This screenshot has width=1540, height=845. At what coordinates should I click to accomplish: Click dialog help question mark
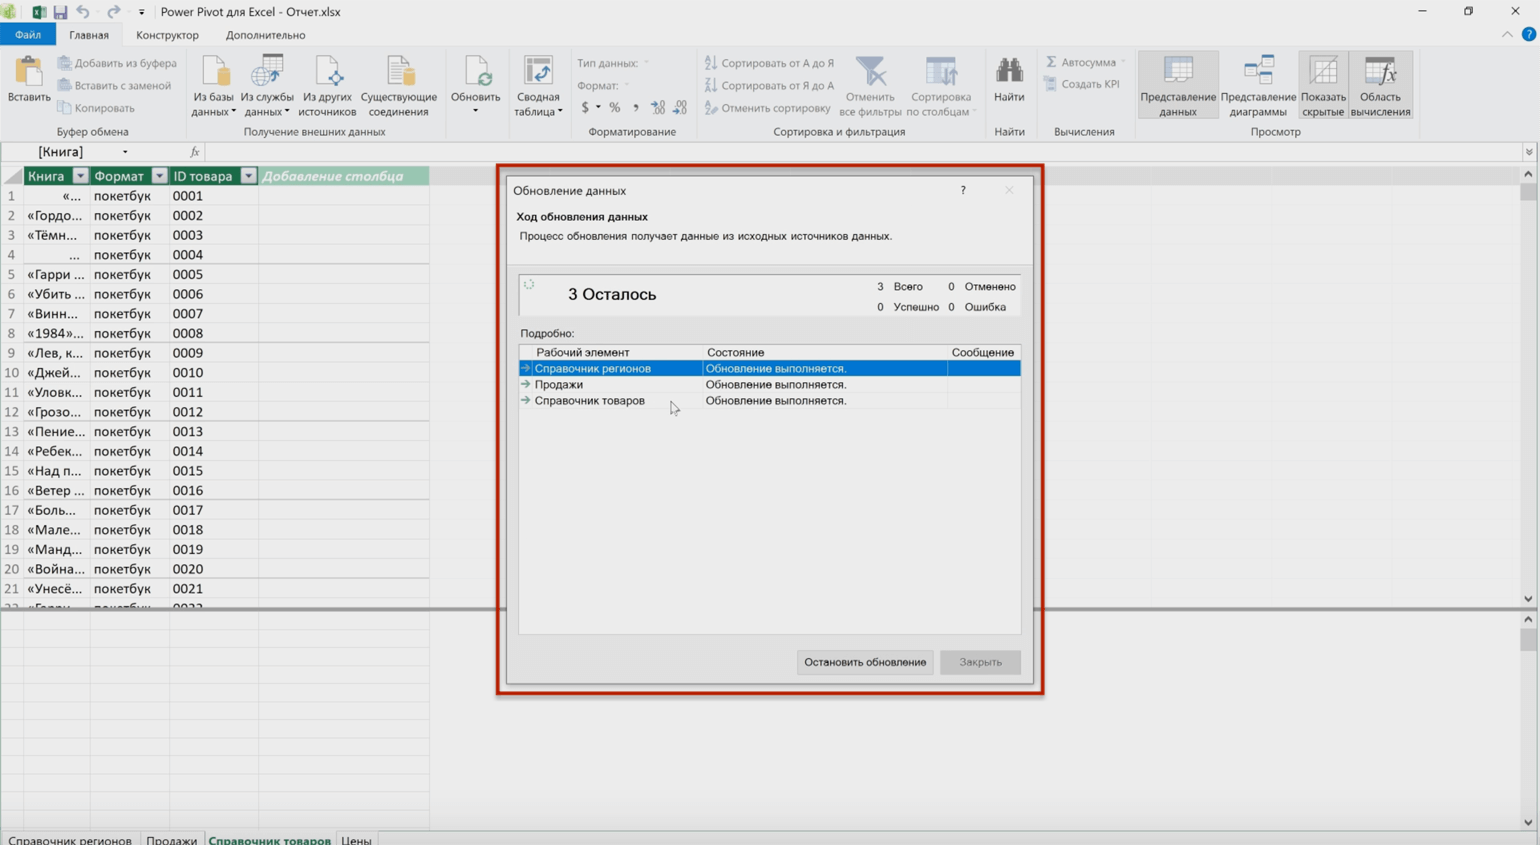pos(963,190)
